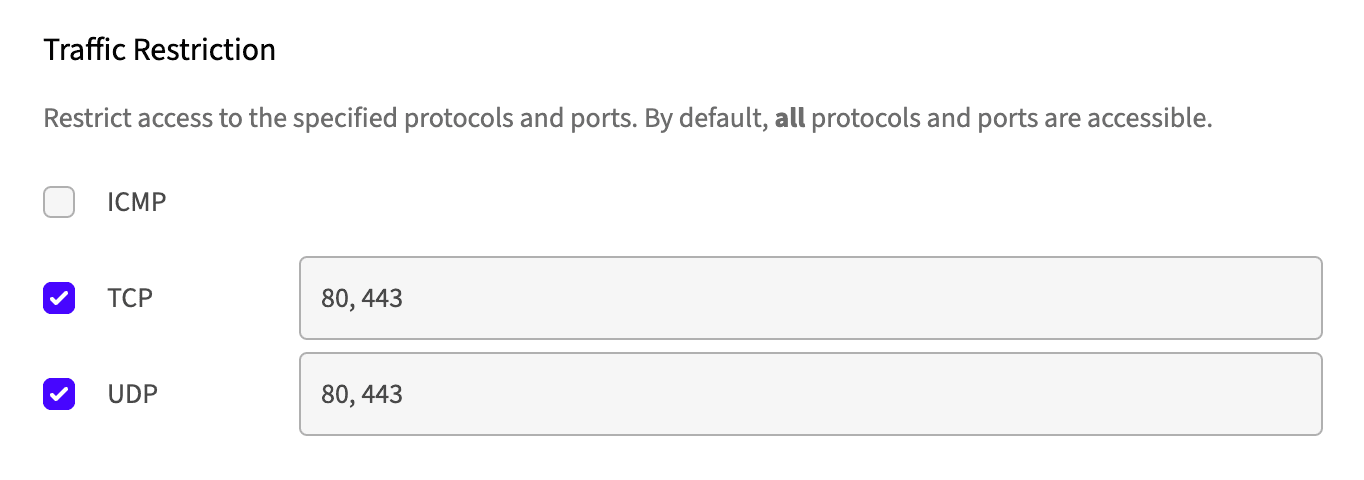1364x480 pixels.
Task: Click "80, 443" text in the UDP field
Action: point(362,394)
